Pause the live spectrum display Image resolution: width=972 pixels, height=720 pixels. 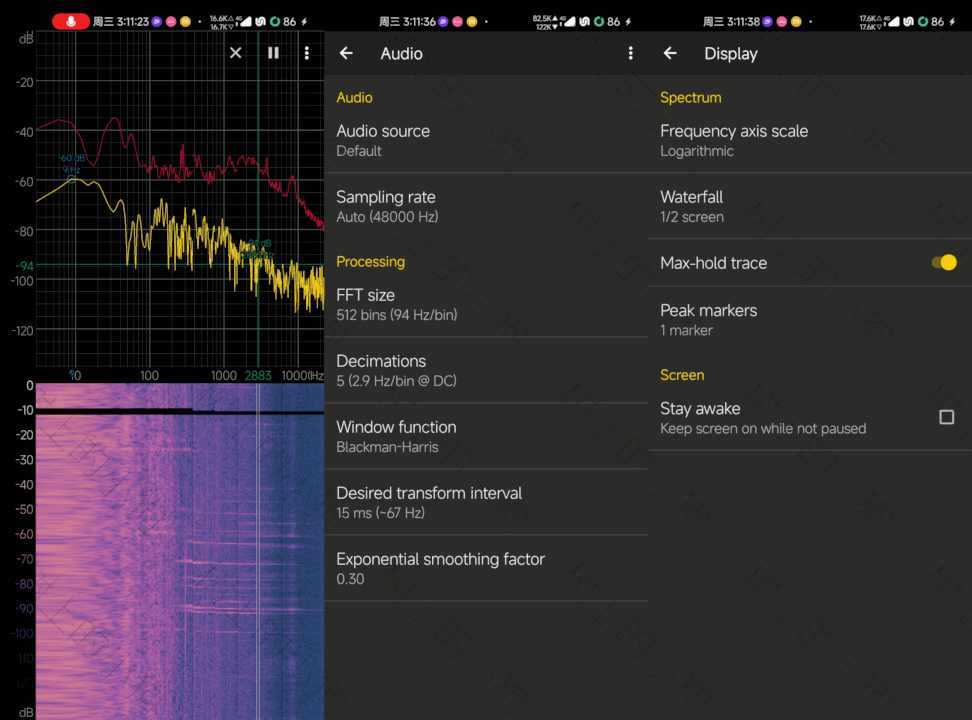[x=273, y=53]
